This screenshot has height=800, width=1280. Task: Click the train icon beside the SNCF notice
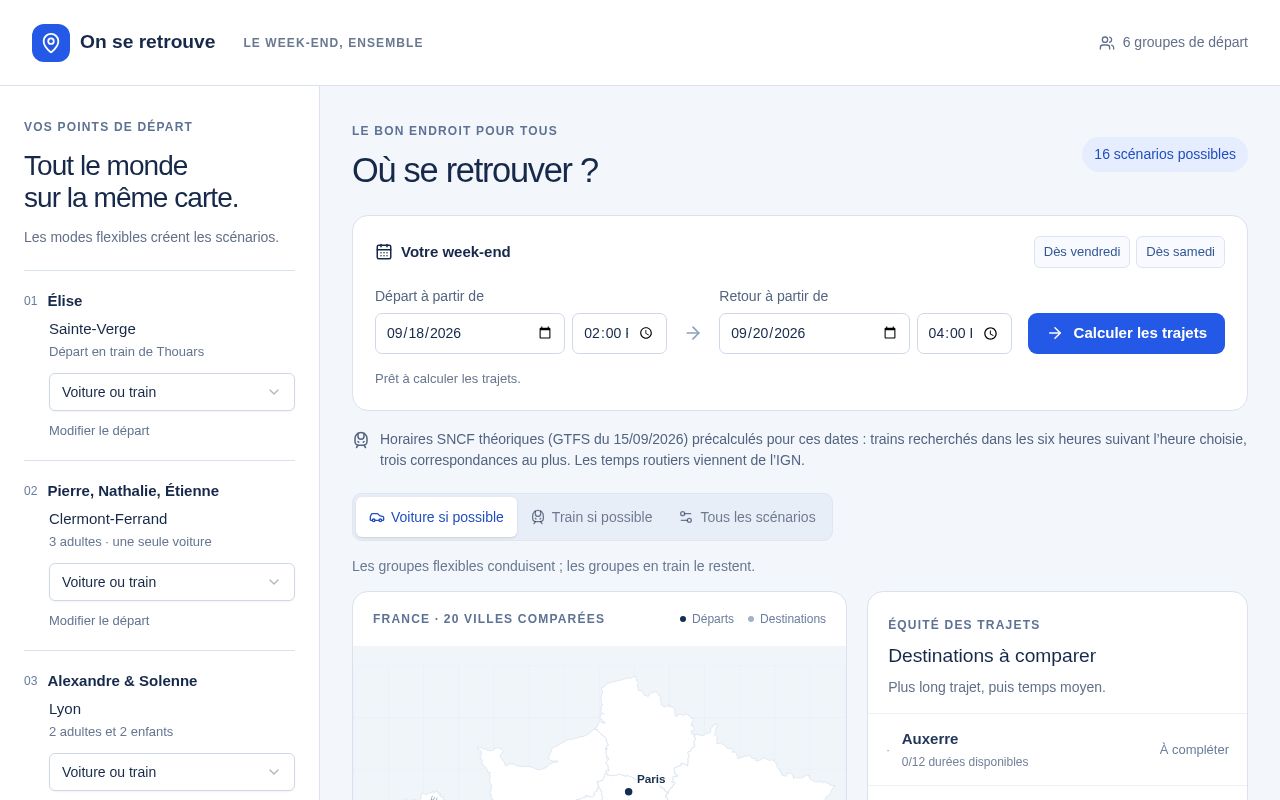click(x=361, y=440)
